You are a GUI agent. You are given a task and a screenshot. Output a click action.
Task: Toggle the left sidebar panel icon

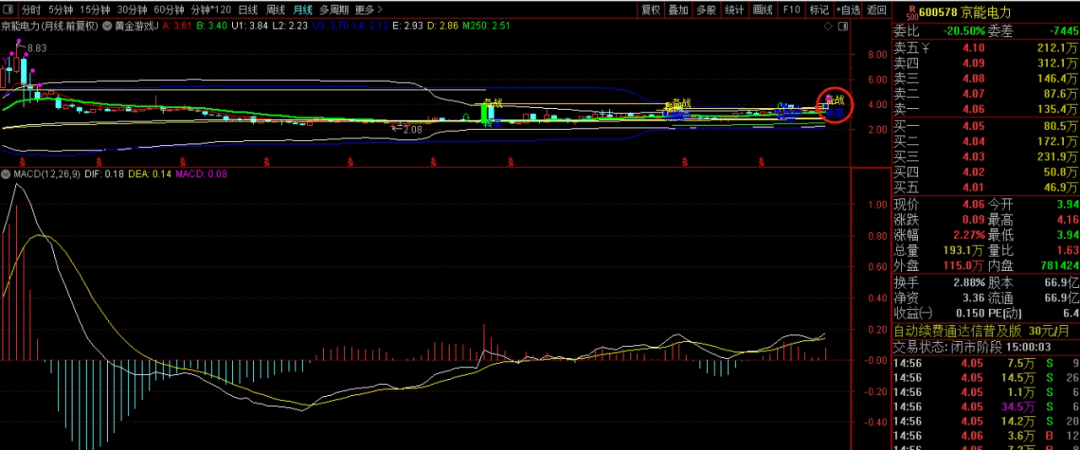point(8,10)
